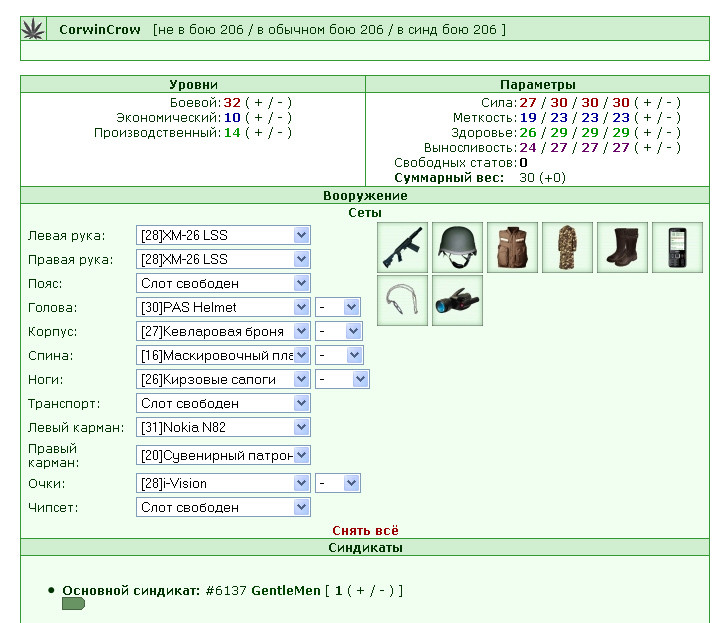The height and width of the screenshot is (623, 727).
Task: Click the Боевой level value 32
Action: (x=232, y=102)
